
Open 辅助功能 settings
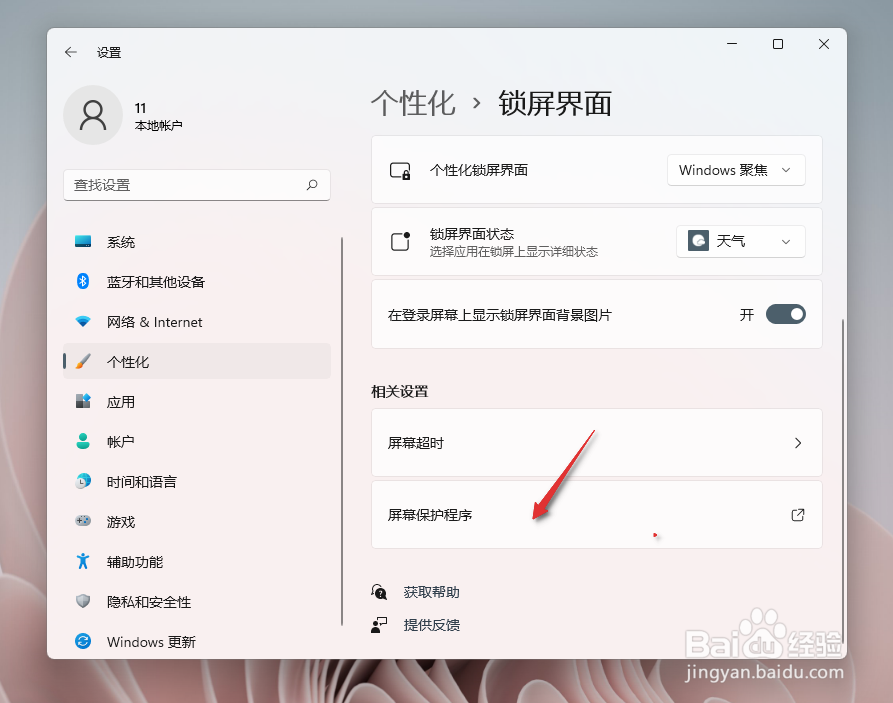[196, 561]
